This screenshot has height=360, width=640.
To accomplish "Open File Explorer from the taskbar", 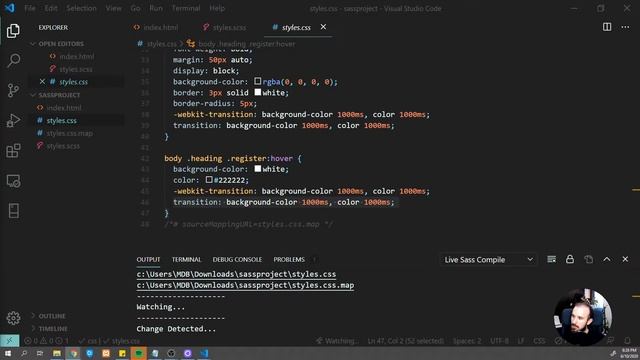I will pyautogui.click(x=57, y=353).
